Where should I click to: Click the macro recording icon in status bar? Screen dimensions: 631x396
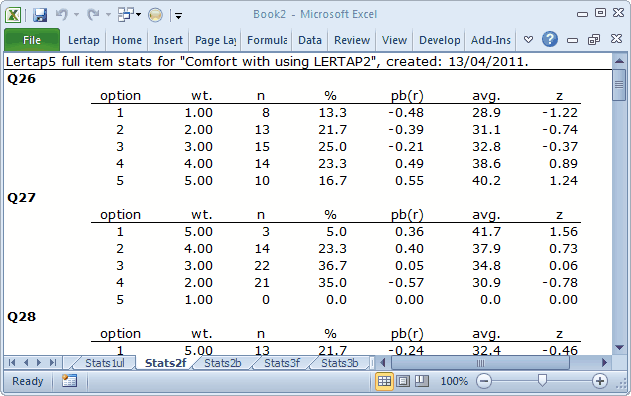(x=69, y=381)
